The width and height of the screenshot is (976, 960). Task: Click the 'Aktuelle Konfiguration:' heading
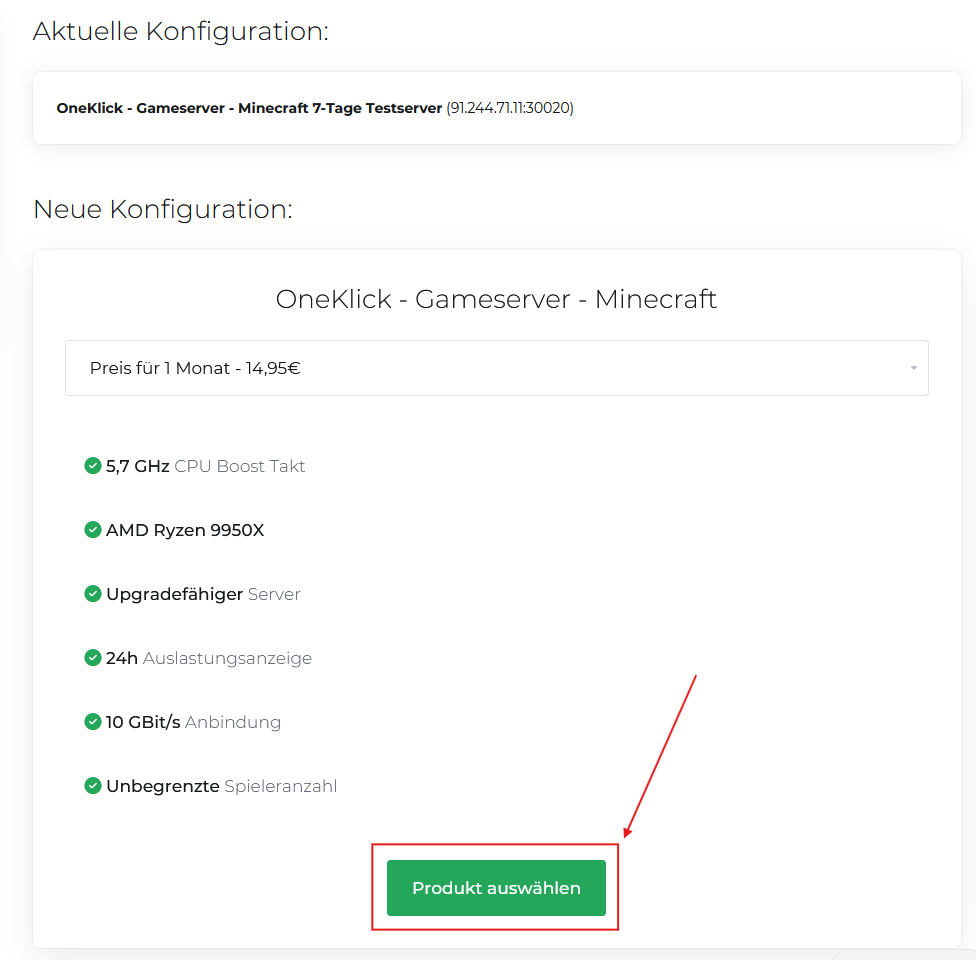pos(181,31)
